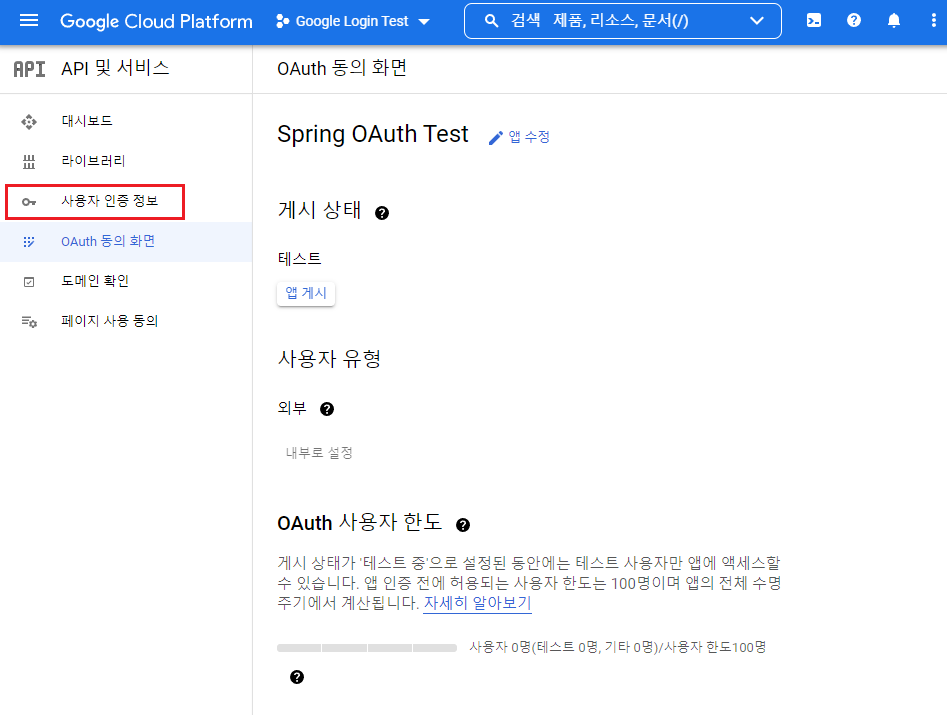947x715 pixels.
Task: Click the OAuth user quota progress bar
Action: (x=367, y=648)
